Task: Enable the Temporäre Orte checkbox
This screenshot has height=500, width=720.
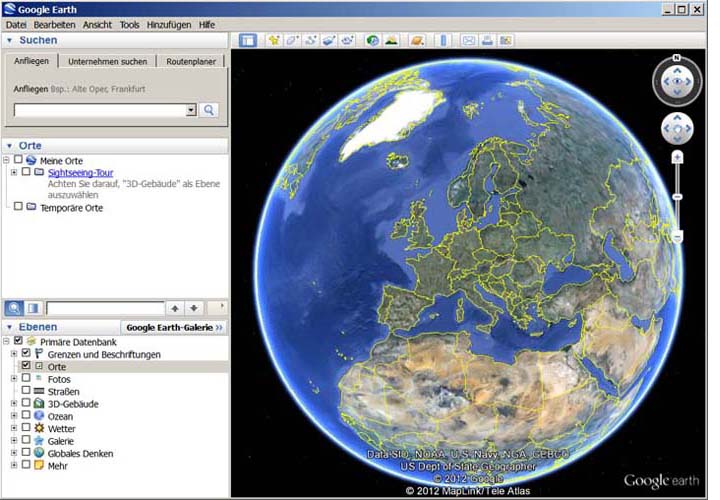Action: 18,207
